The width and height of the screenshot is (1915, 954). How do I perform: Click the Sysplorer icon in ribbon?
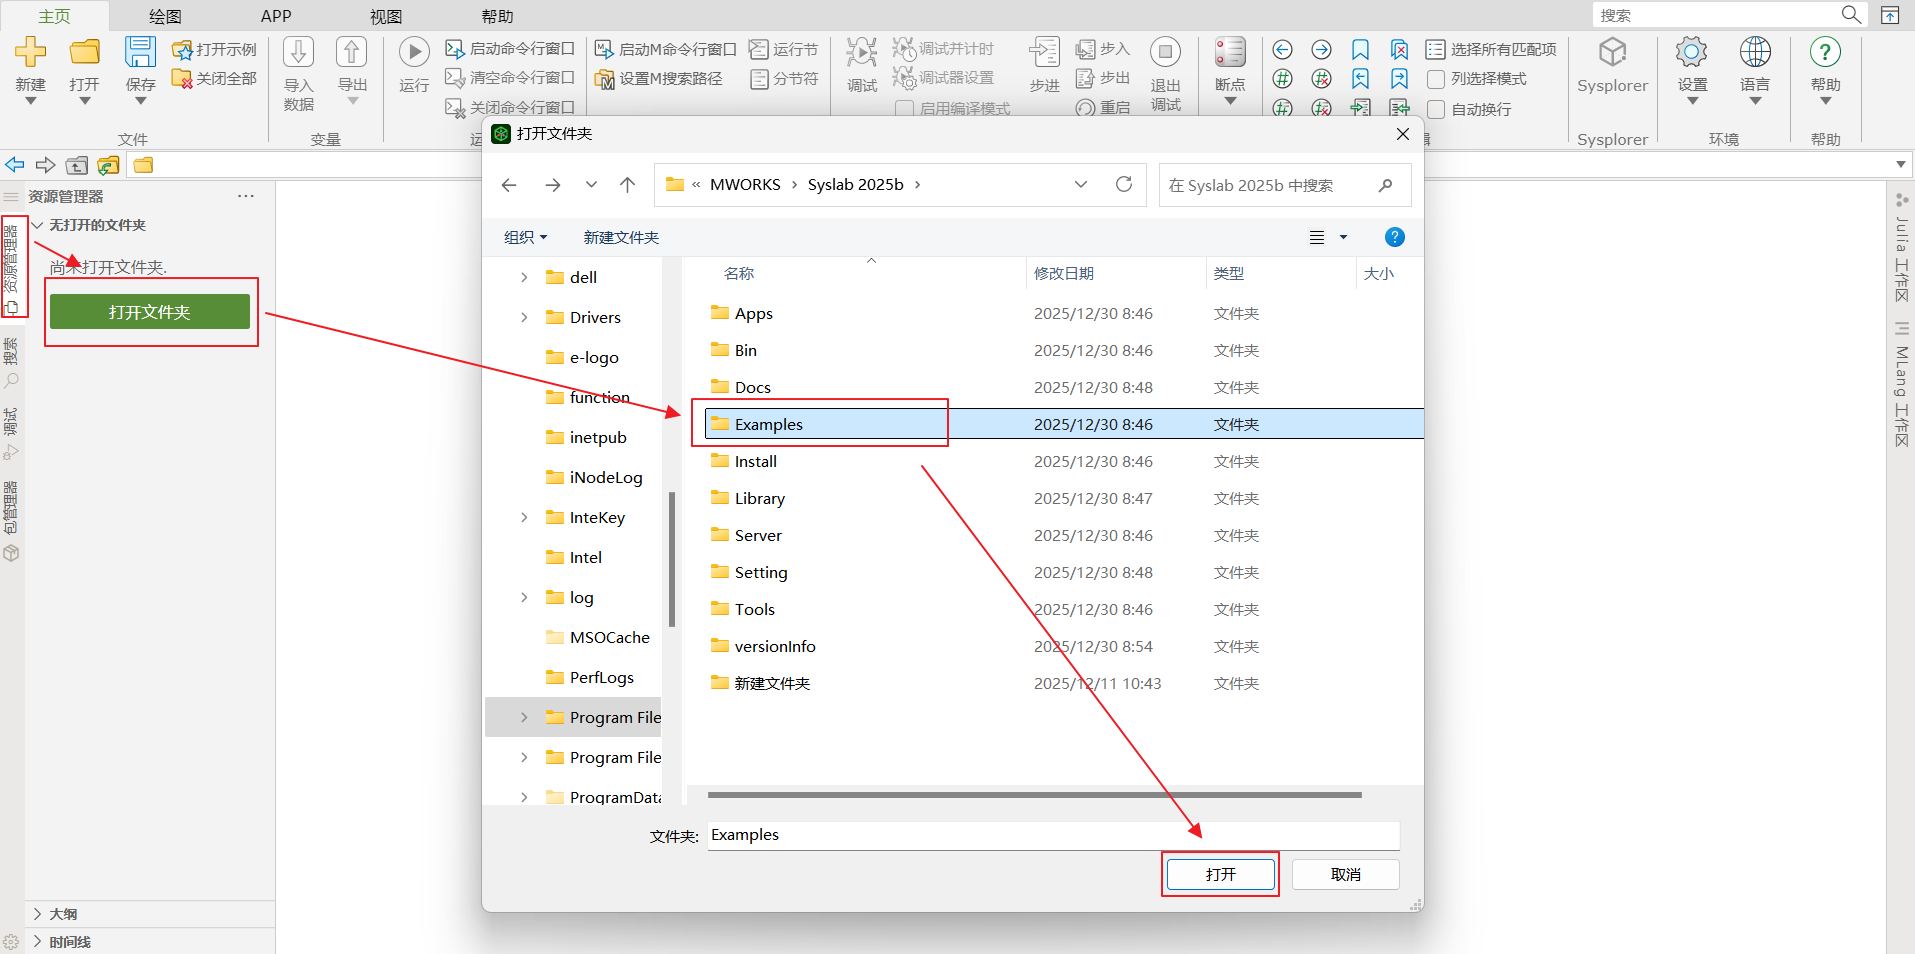pos(1612,53)
